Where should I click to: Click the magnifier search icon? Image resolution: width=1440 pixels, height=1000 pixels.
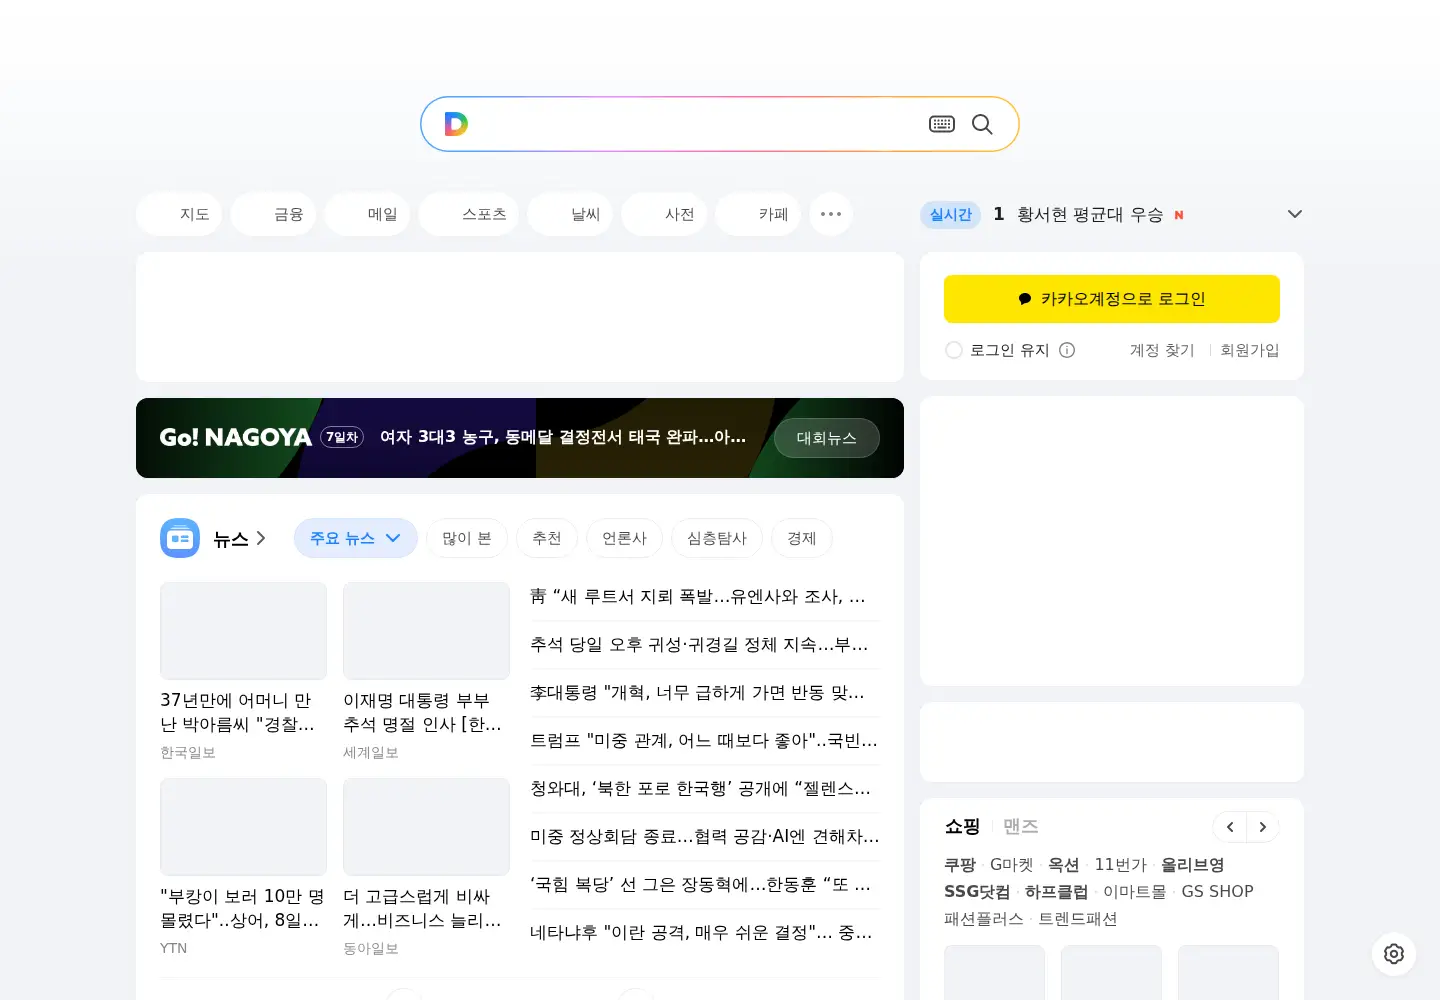(982, 124)
